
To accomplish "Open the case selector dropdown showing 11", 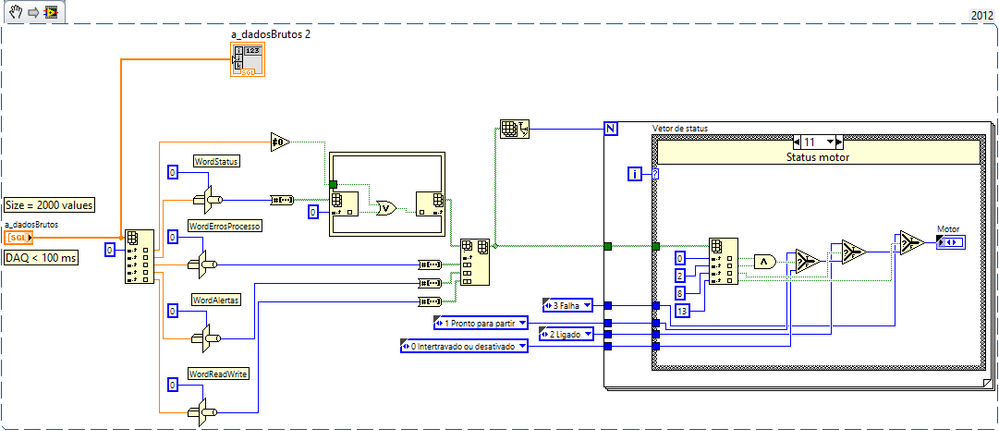I will (829, 141).
